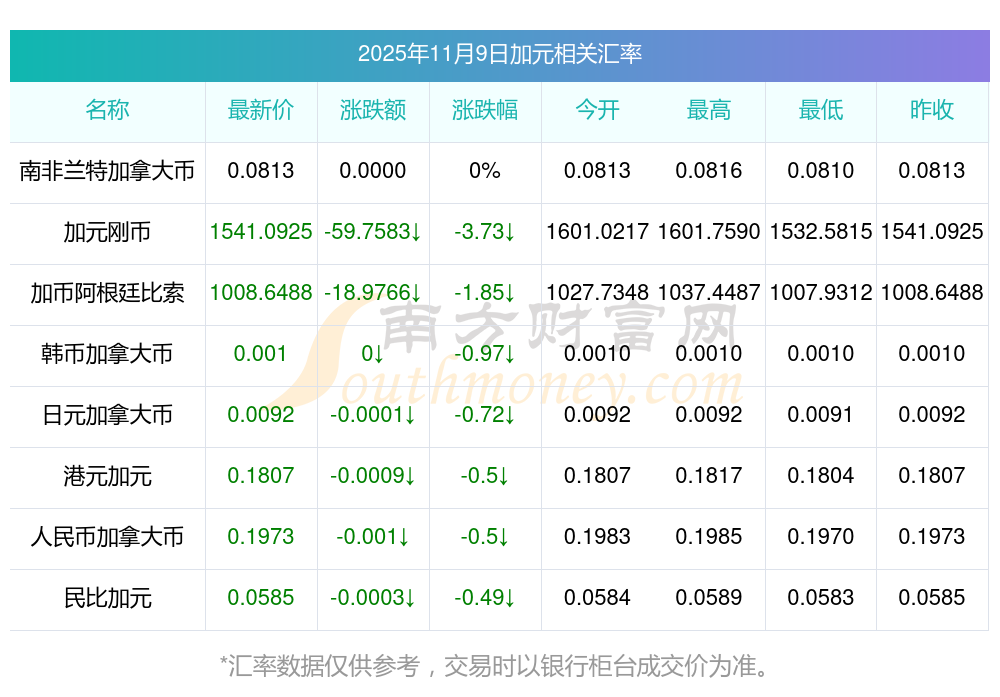This screenshot has height=697, width=1000.
Task: Select the 加元刚币 row name
Action: pyautogui.click(x=107, y=232)
